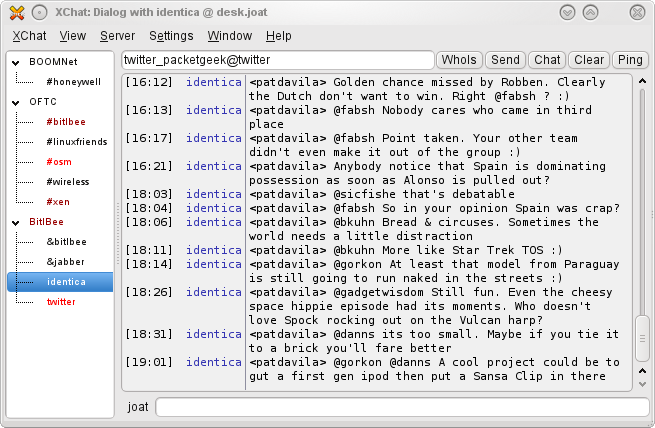Click the 18:04 Spain was crap message
The image size is (655, 428).
click(x=434, y=208)
